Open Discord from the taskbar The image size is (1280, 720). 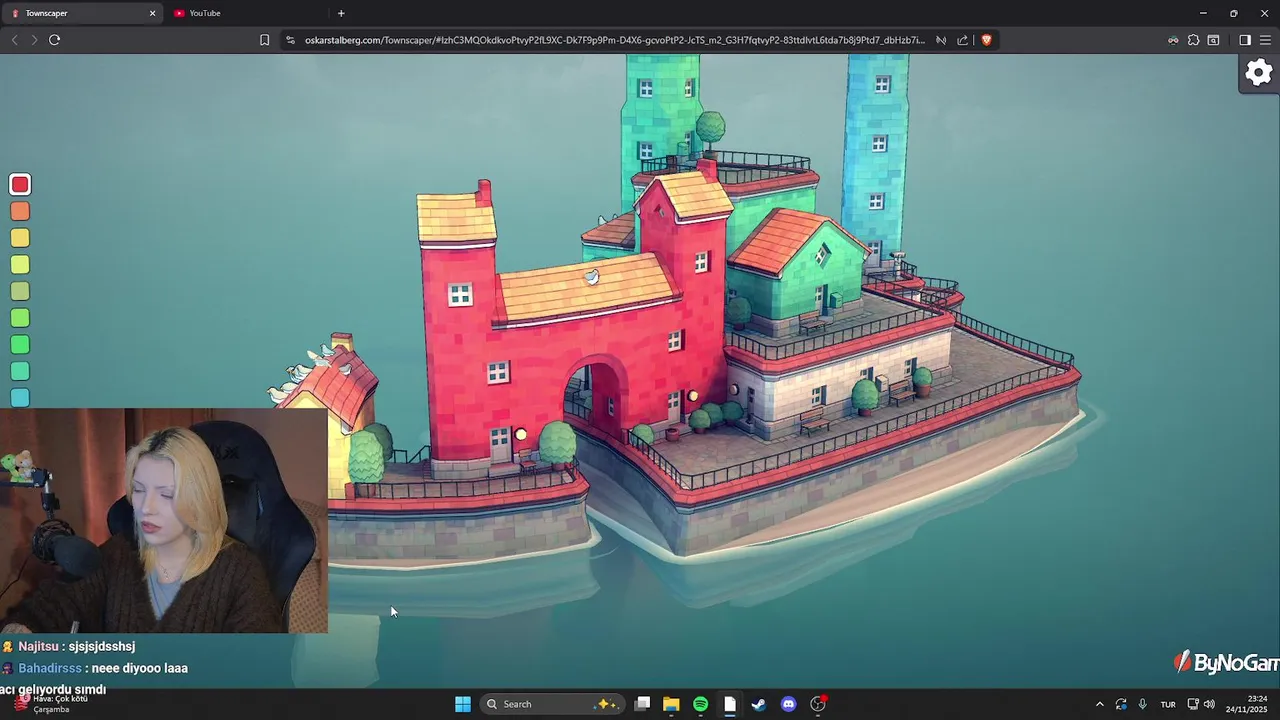point(788,704)
